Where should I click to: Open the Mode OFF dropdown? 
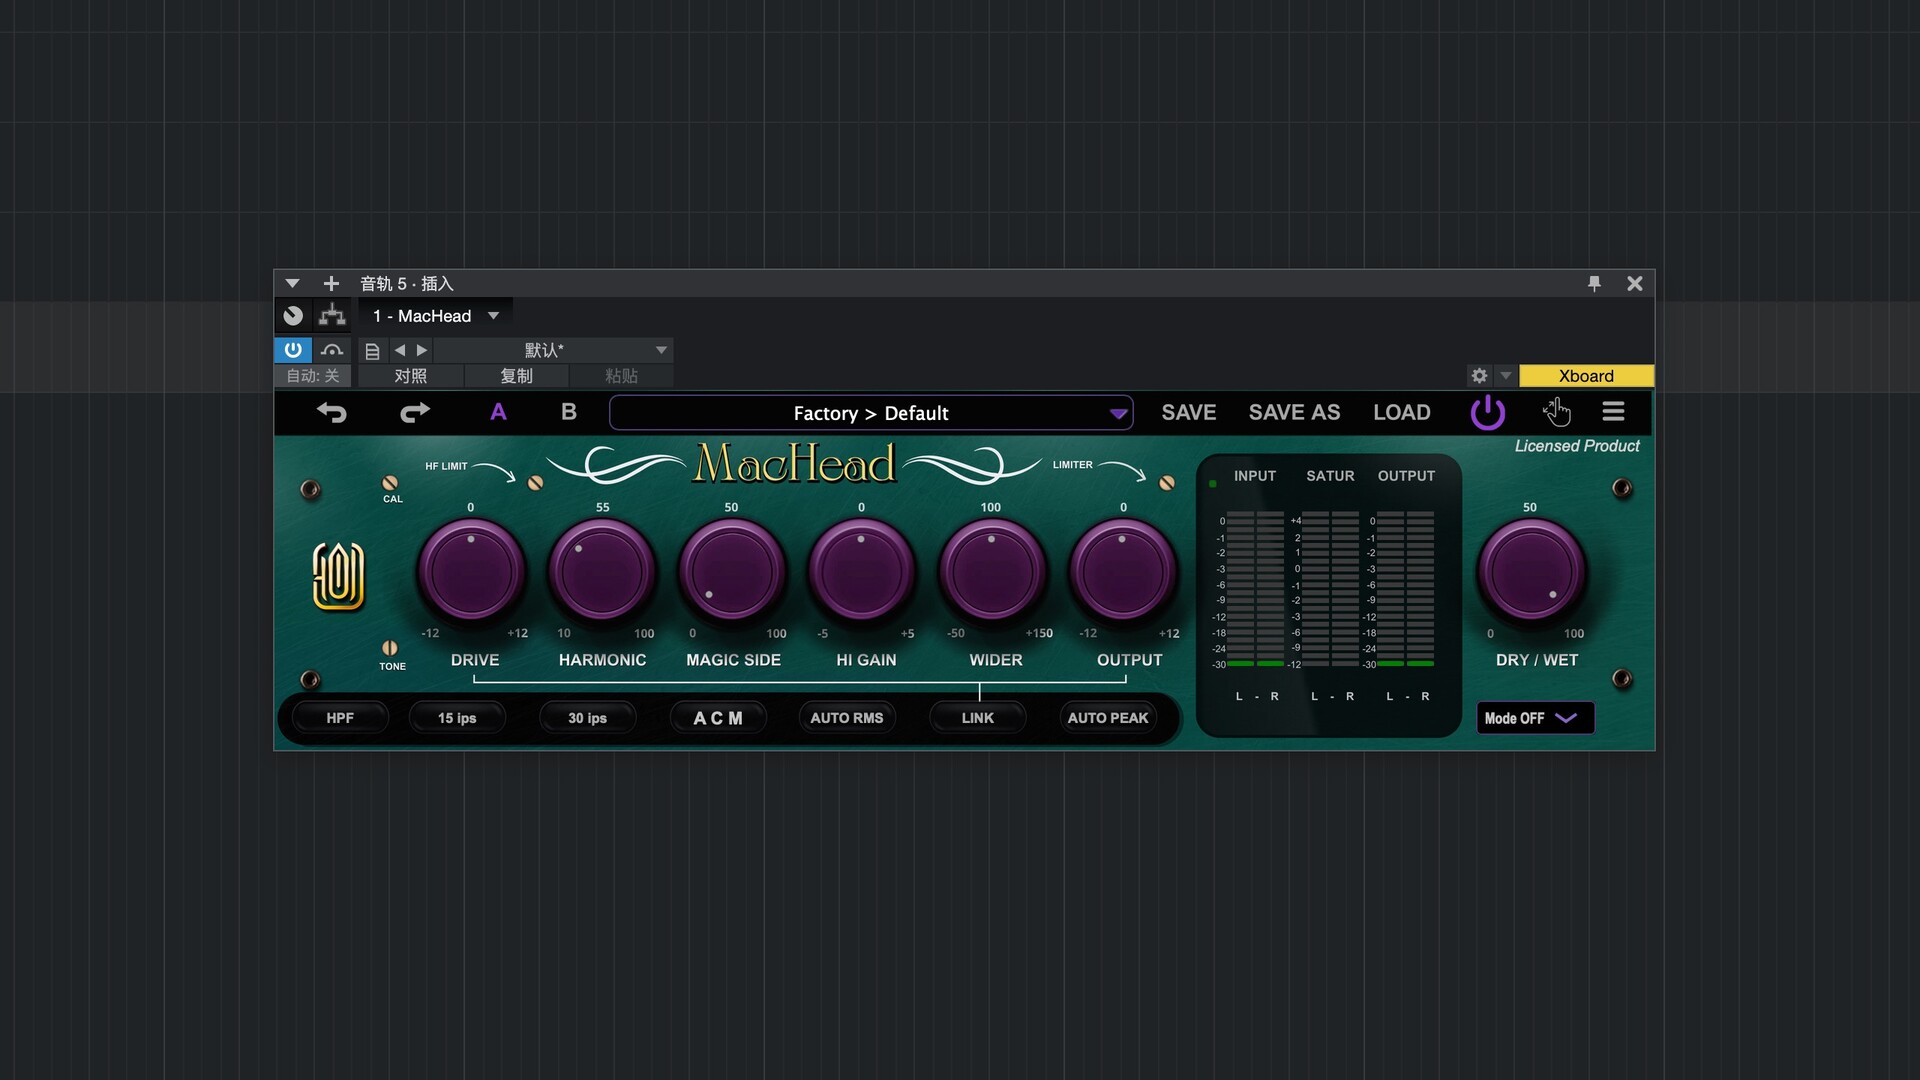pyautogui.click(x=1535, y=717)
